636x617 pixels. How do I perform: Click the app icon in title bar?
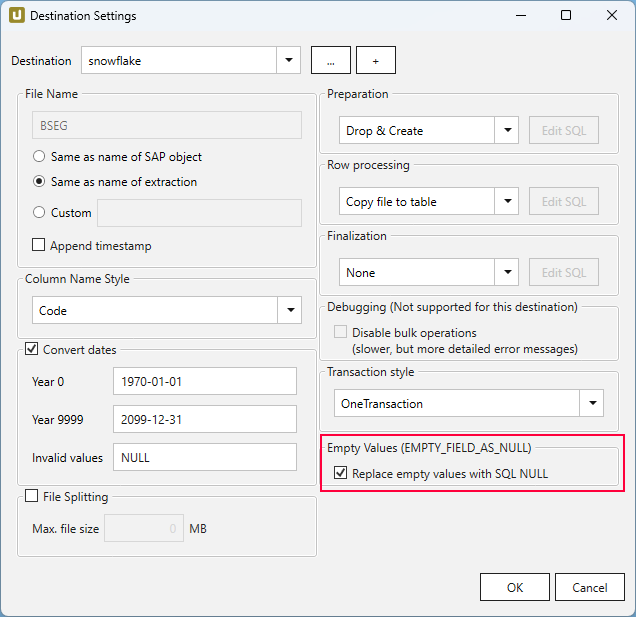(16, 16)
